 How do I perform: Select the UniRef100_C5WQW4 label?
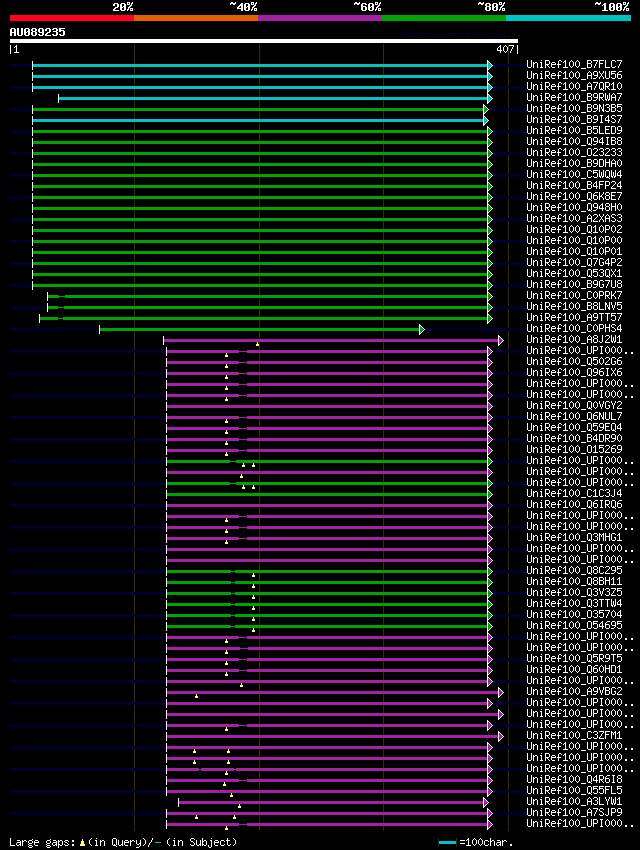(x=574, y=174)
